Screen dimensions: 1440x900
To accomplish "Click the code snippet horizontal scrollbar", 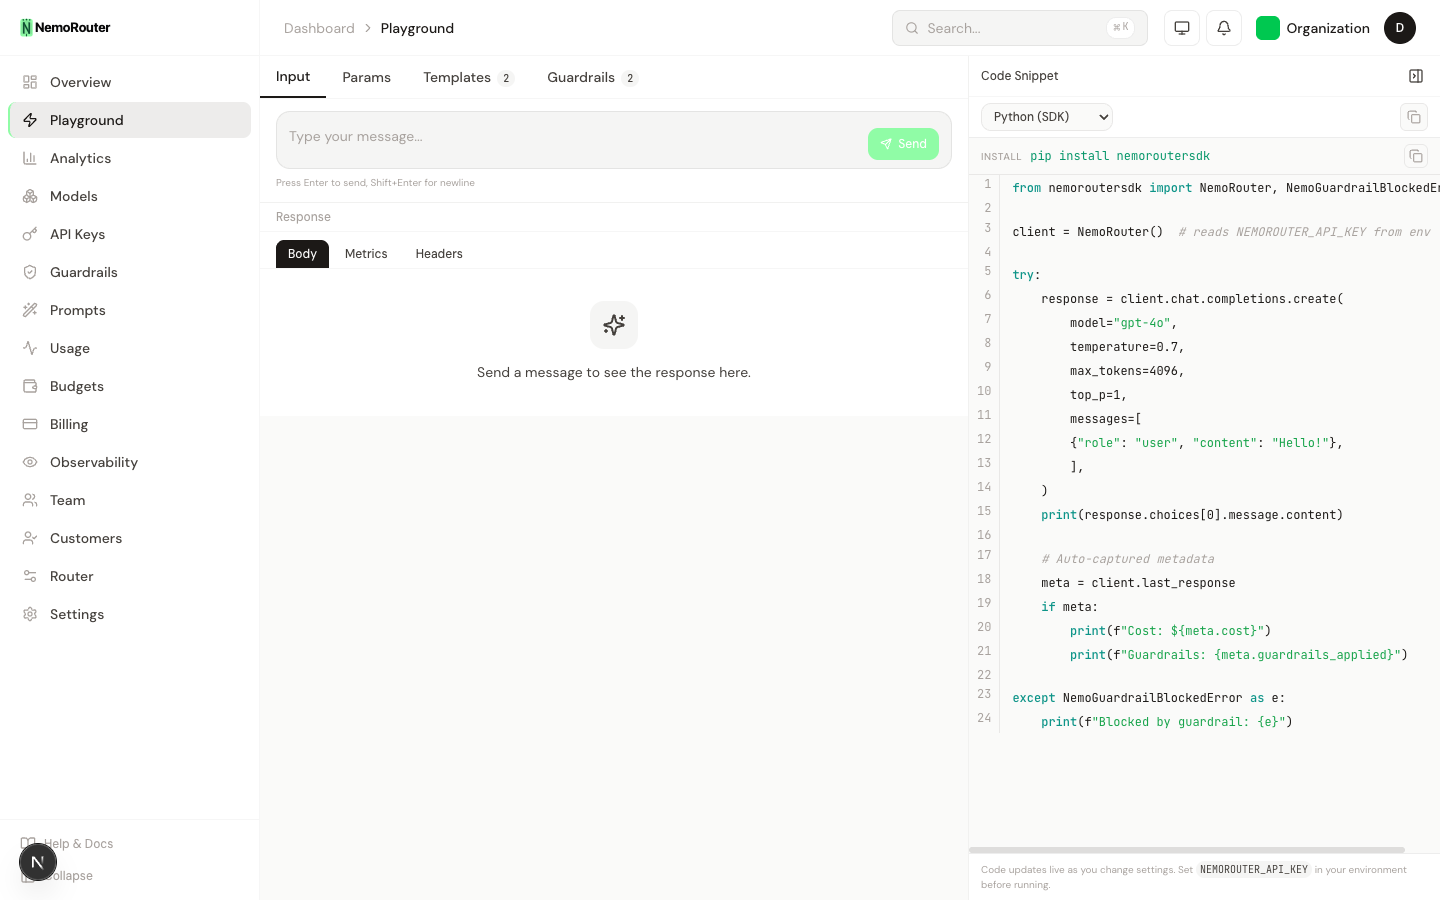I will tap(1186, 850).
